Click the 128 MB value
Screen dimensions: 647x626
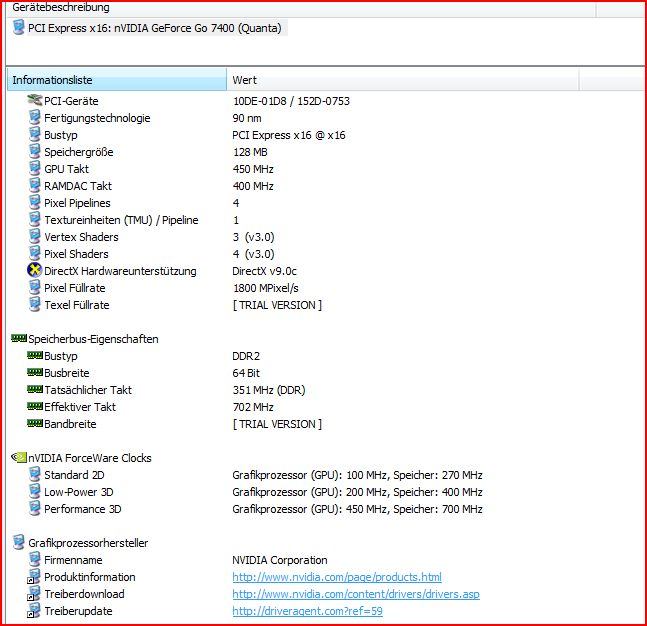[250, 152]
